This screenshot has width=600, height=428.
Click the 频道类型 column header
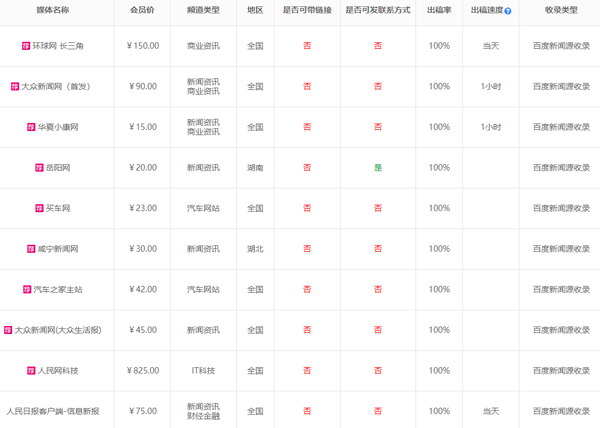204,10
